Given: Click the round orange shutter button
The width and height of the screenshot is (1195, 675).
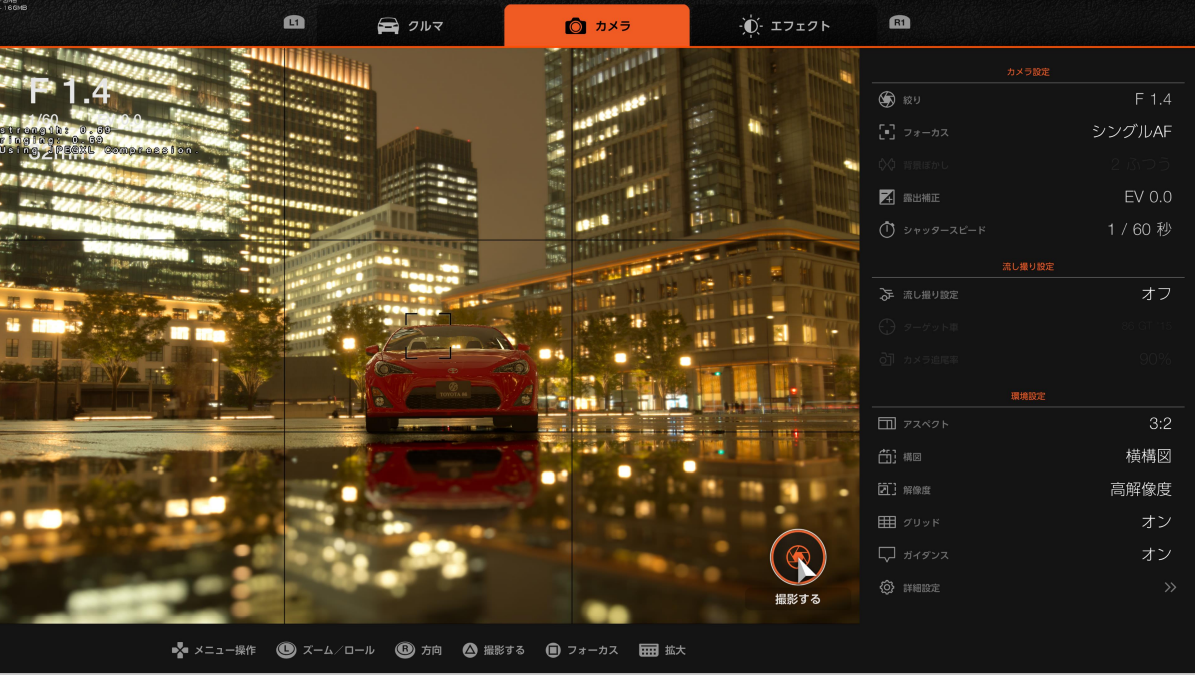Looking at the screenshot, I should coord(797,557).
